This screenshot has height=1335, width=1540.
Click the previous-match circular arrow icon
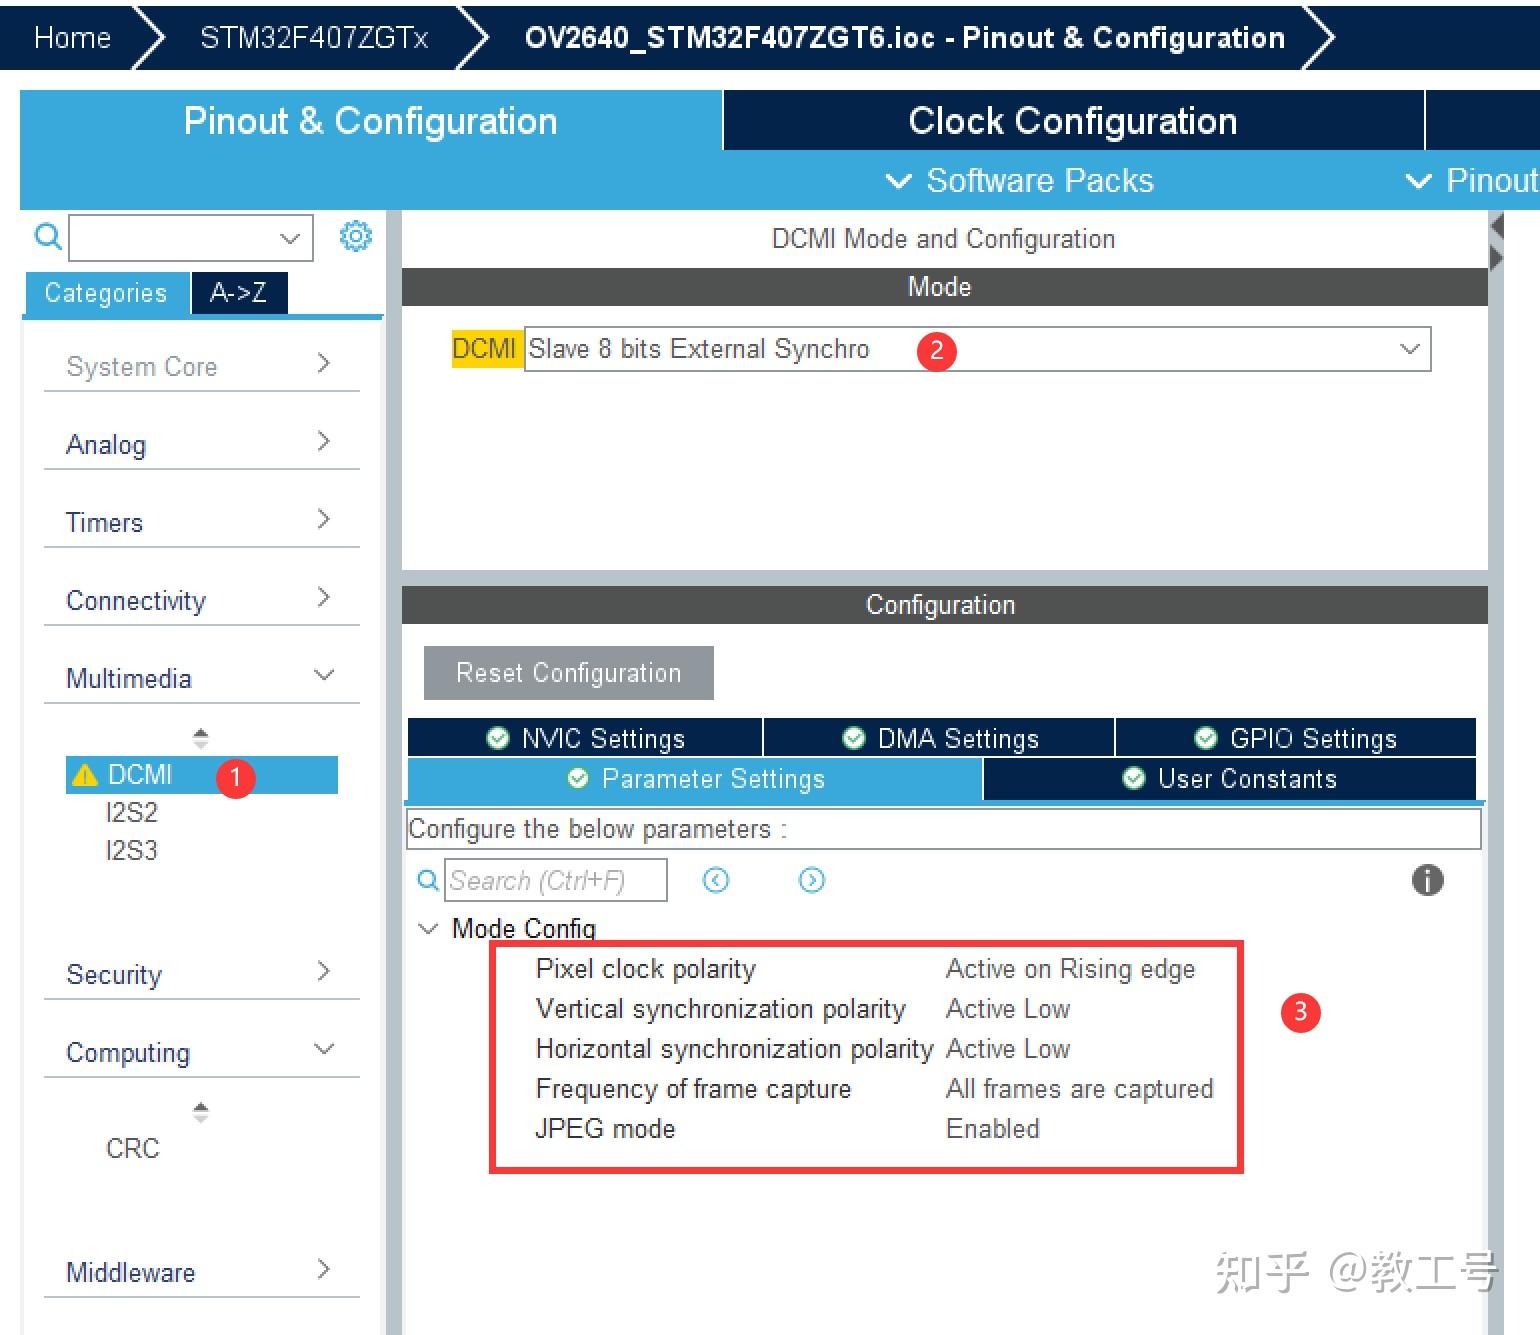715,880
